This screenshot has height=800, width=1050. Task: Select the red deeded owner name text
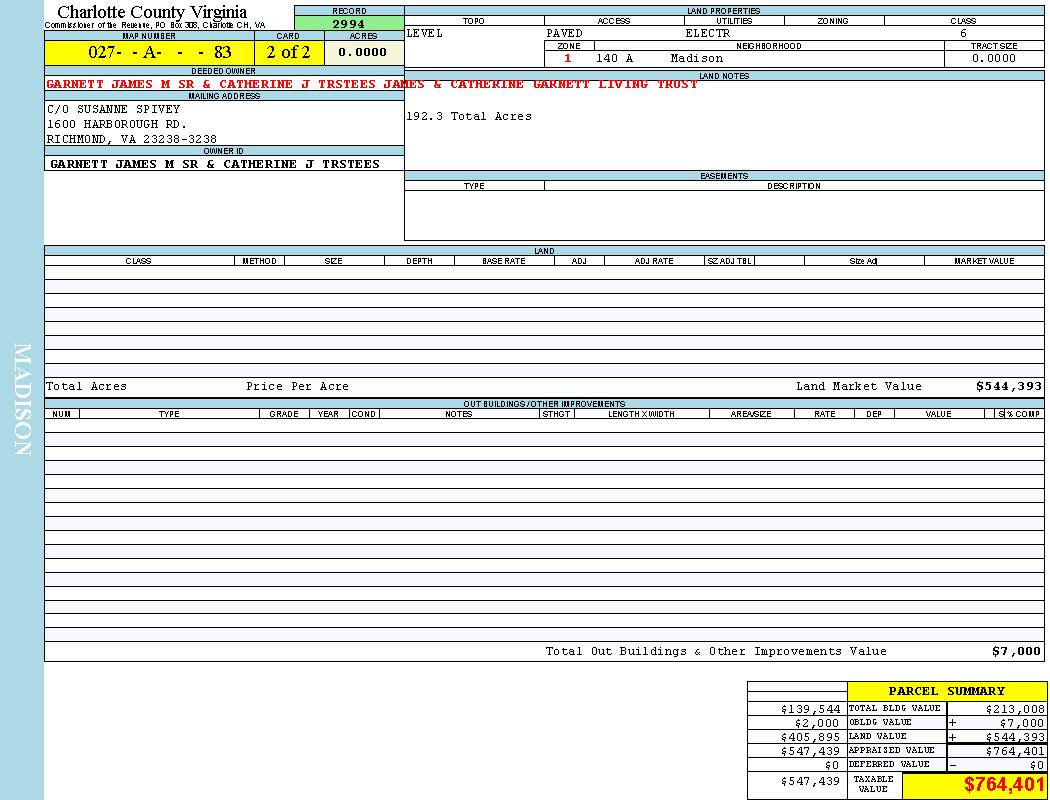tap(372, 84)
